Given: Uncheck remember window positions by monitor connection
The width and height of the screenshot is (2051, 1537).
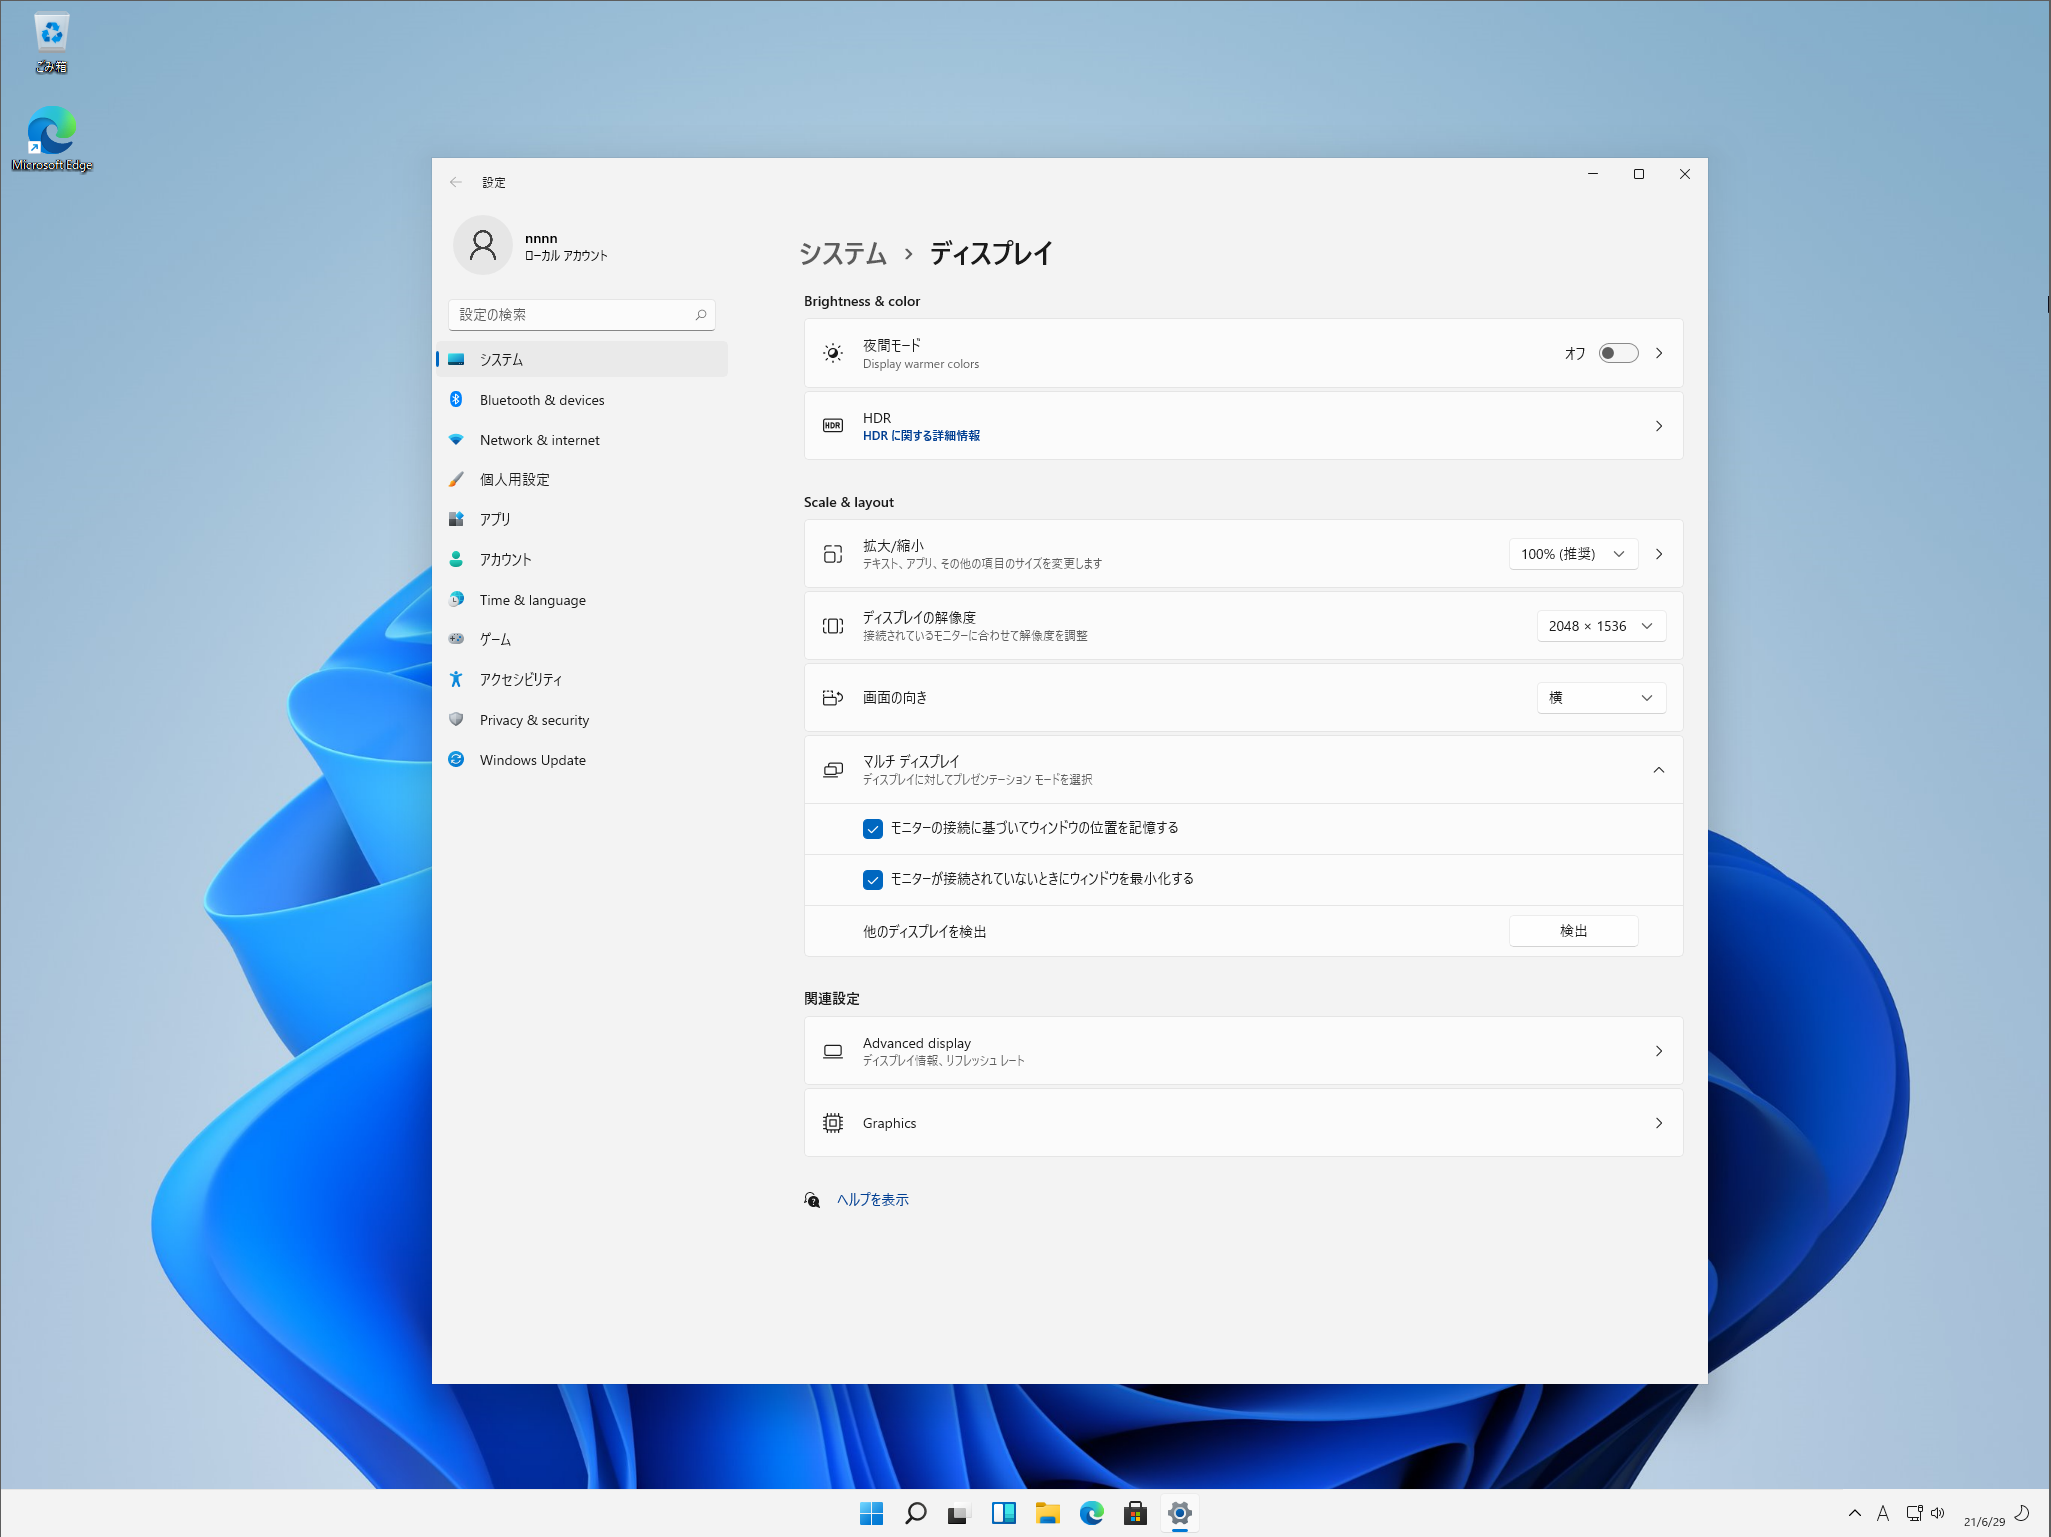Looking at the screenshot, I should tap(873, 829).
